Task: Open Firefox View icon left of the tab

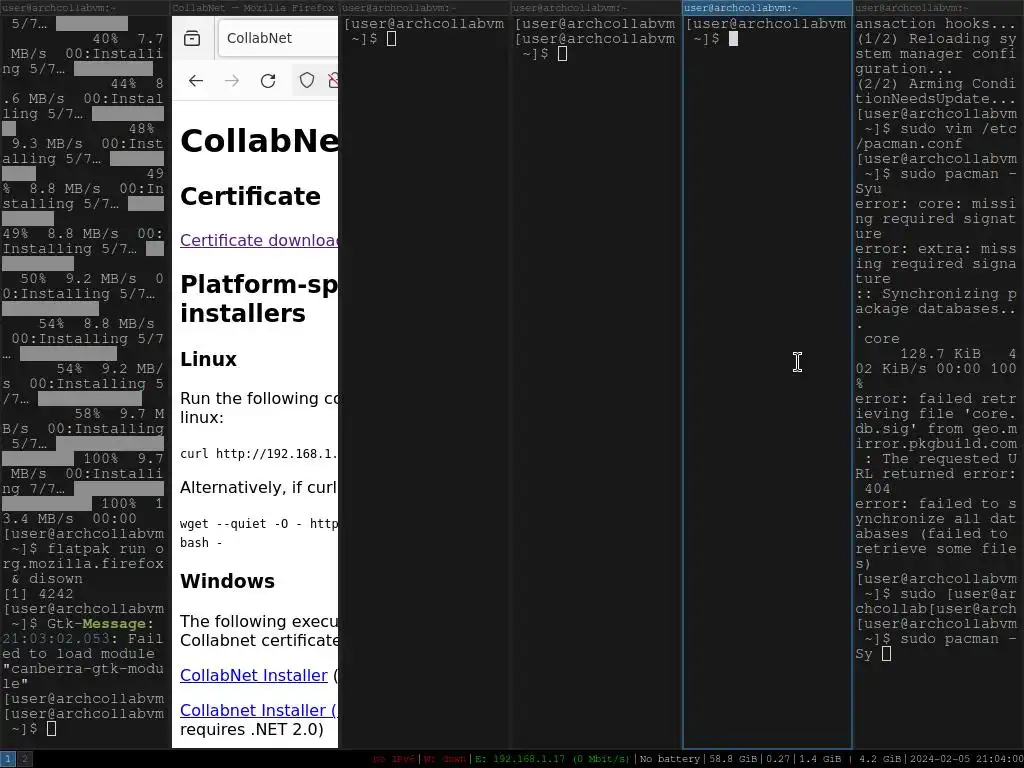Action: 192,38
